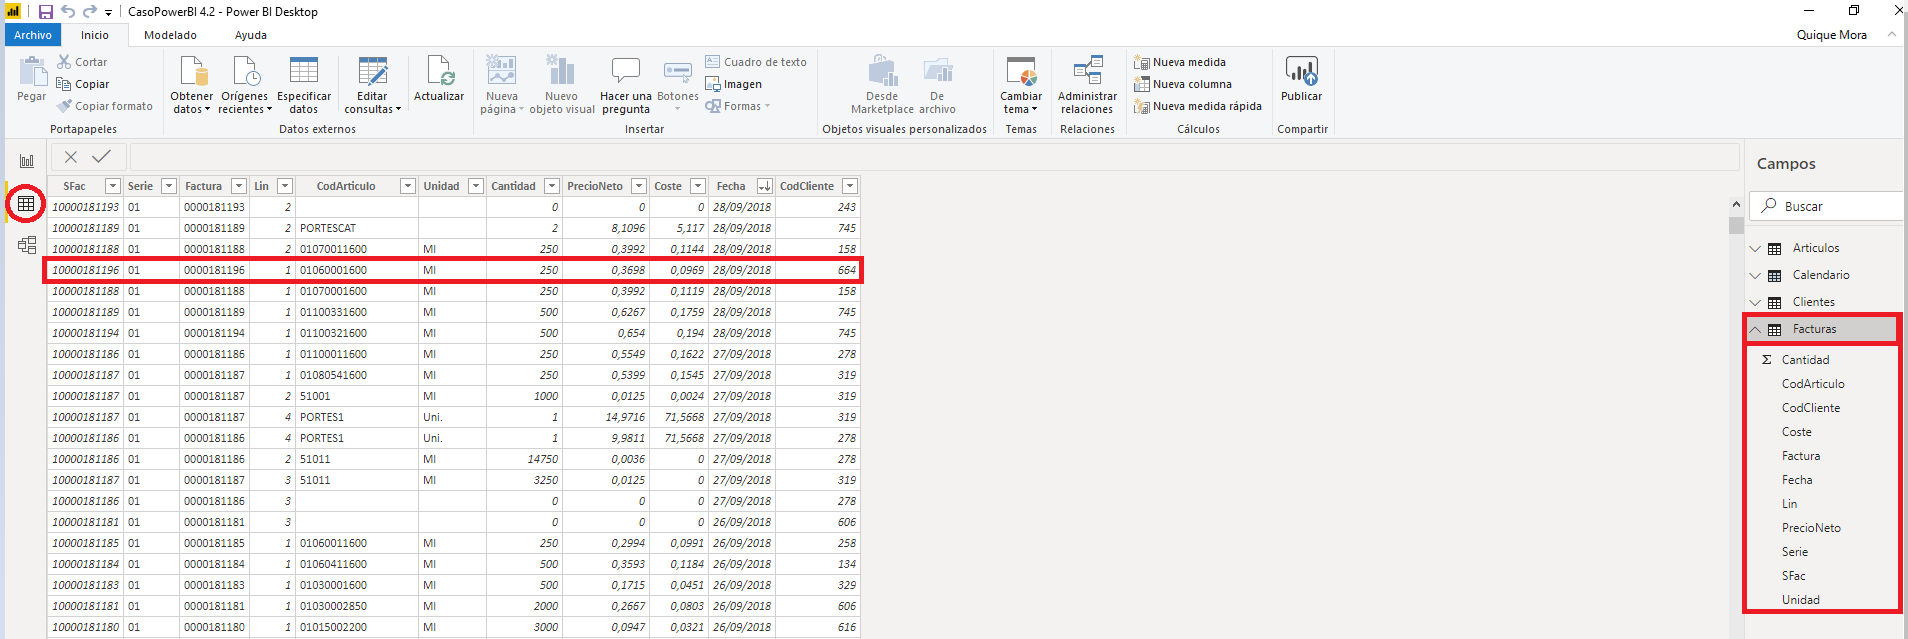The image size is (1908, 639).
Task: Select Especificar datos
Action: 304,85
